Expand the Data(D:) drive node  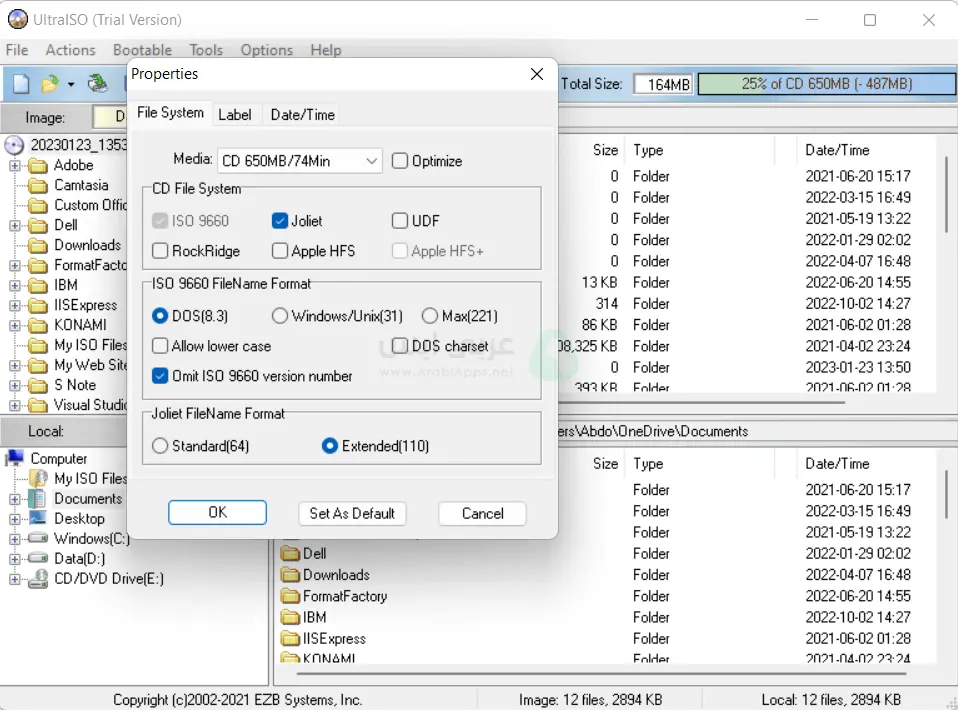[15, 559]
